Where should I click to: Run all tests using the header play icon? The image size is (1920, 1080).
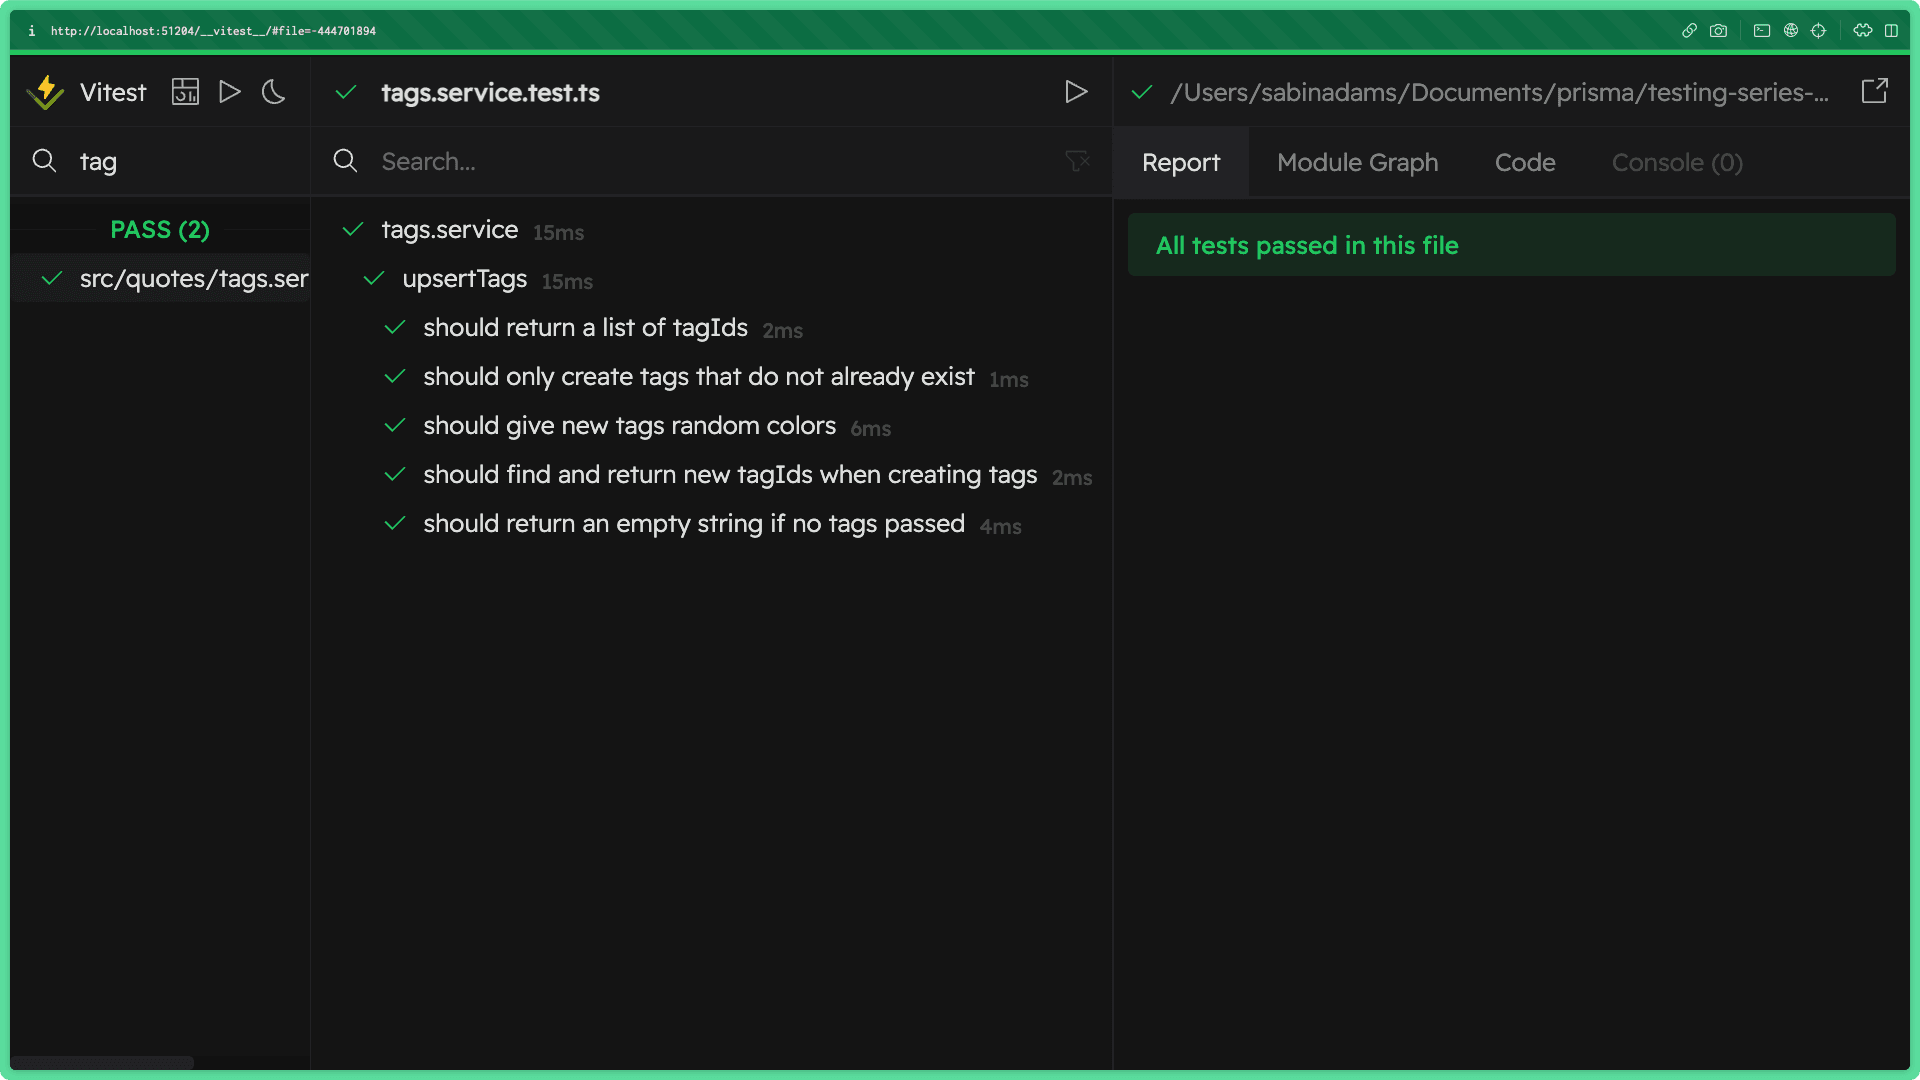(229, 91)
